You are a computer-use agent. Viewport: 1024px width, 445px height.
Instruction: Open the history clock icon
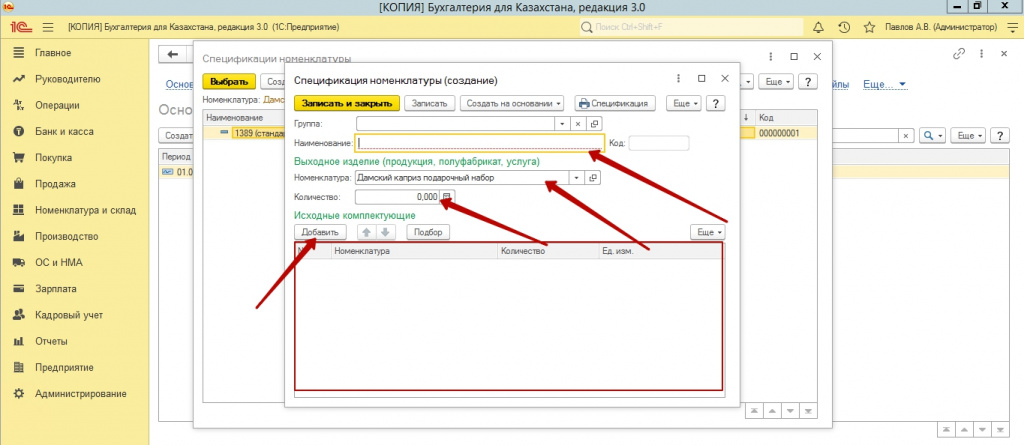click(x=844, y=27)
